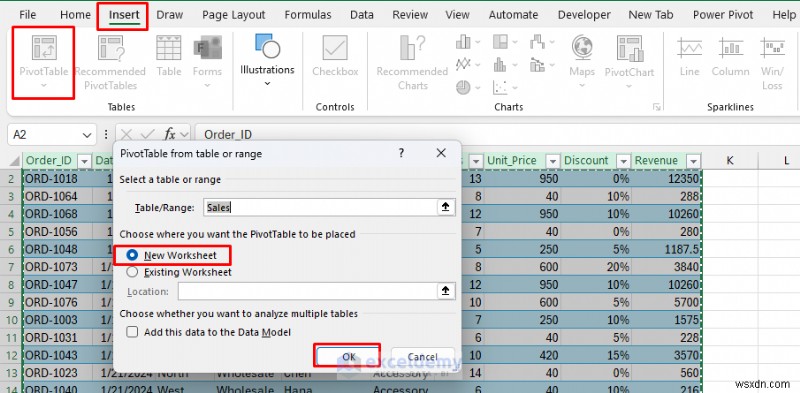
Task: Select the New Worksheet radio option
Action: [132, 255]
